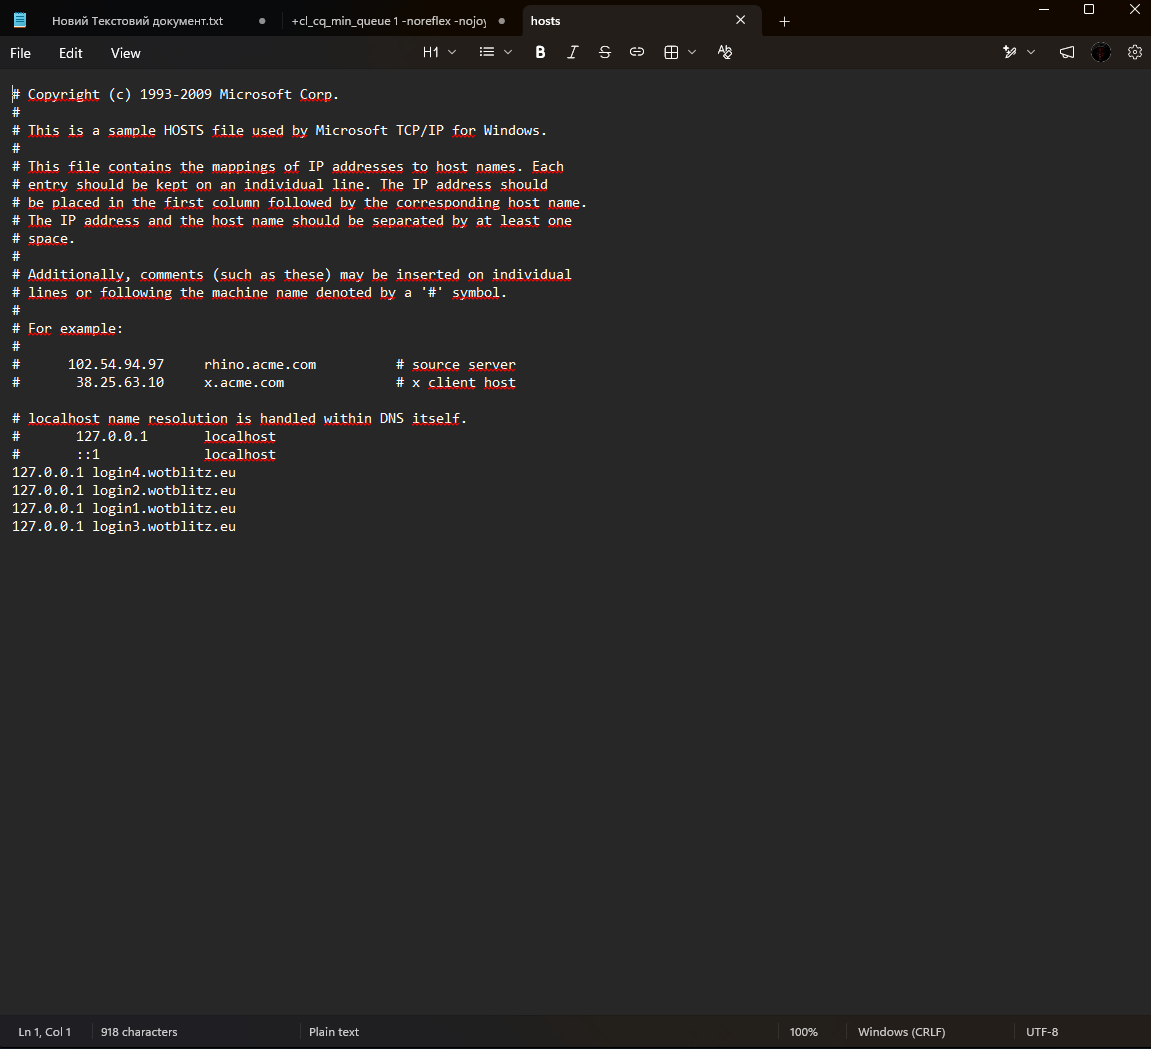This screenshot has height=1049, width=1151.
Task: Expand the table options dropdown
Action: pos(691,52)
